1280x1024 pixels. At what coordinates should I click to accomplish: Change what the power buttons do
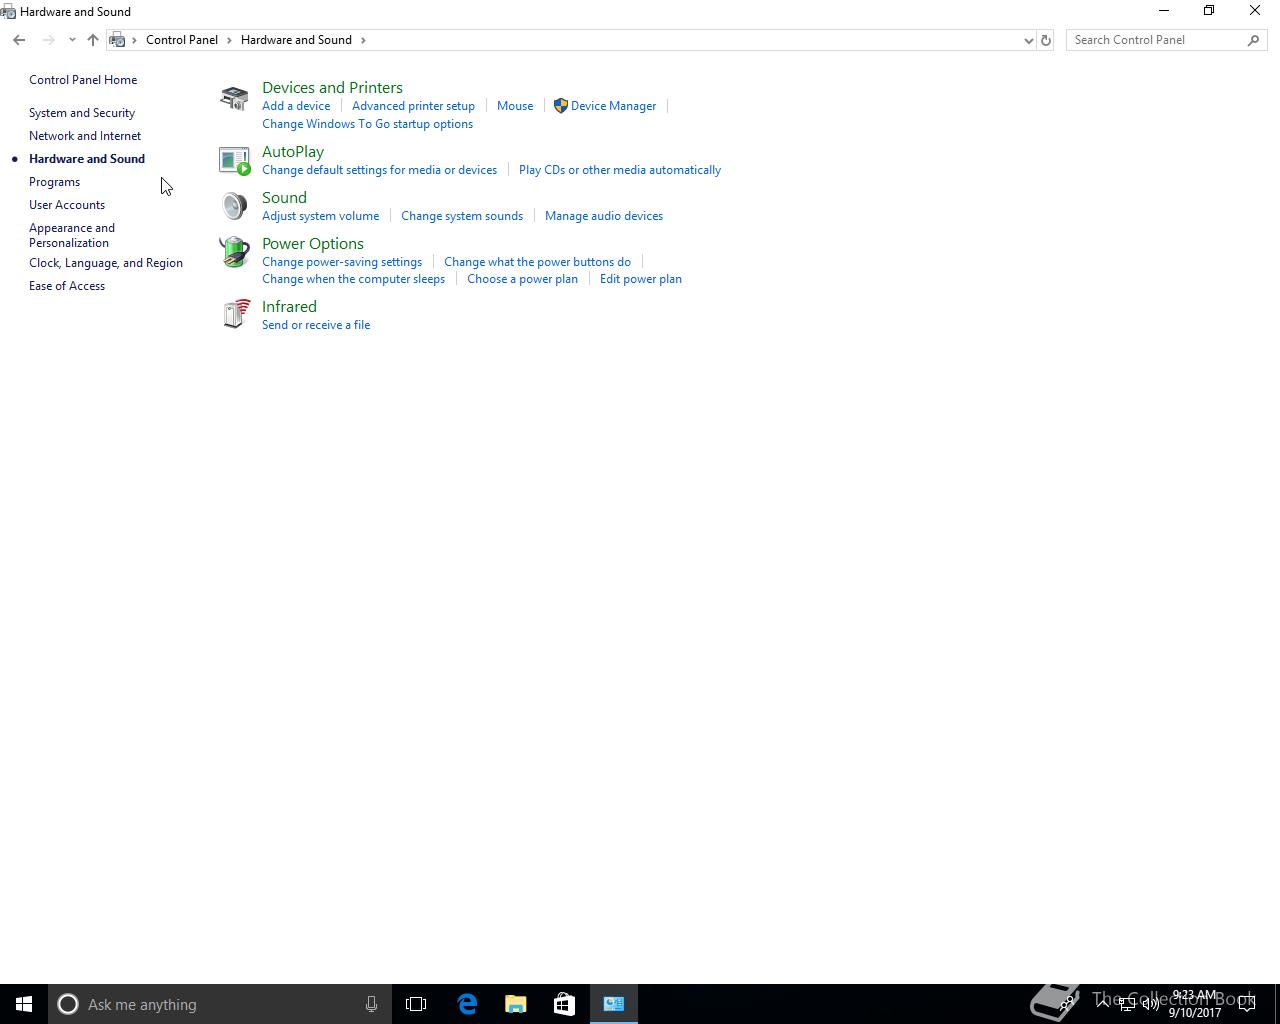(x=537, y=262)
